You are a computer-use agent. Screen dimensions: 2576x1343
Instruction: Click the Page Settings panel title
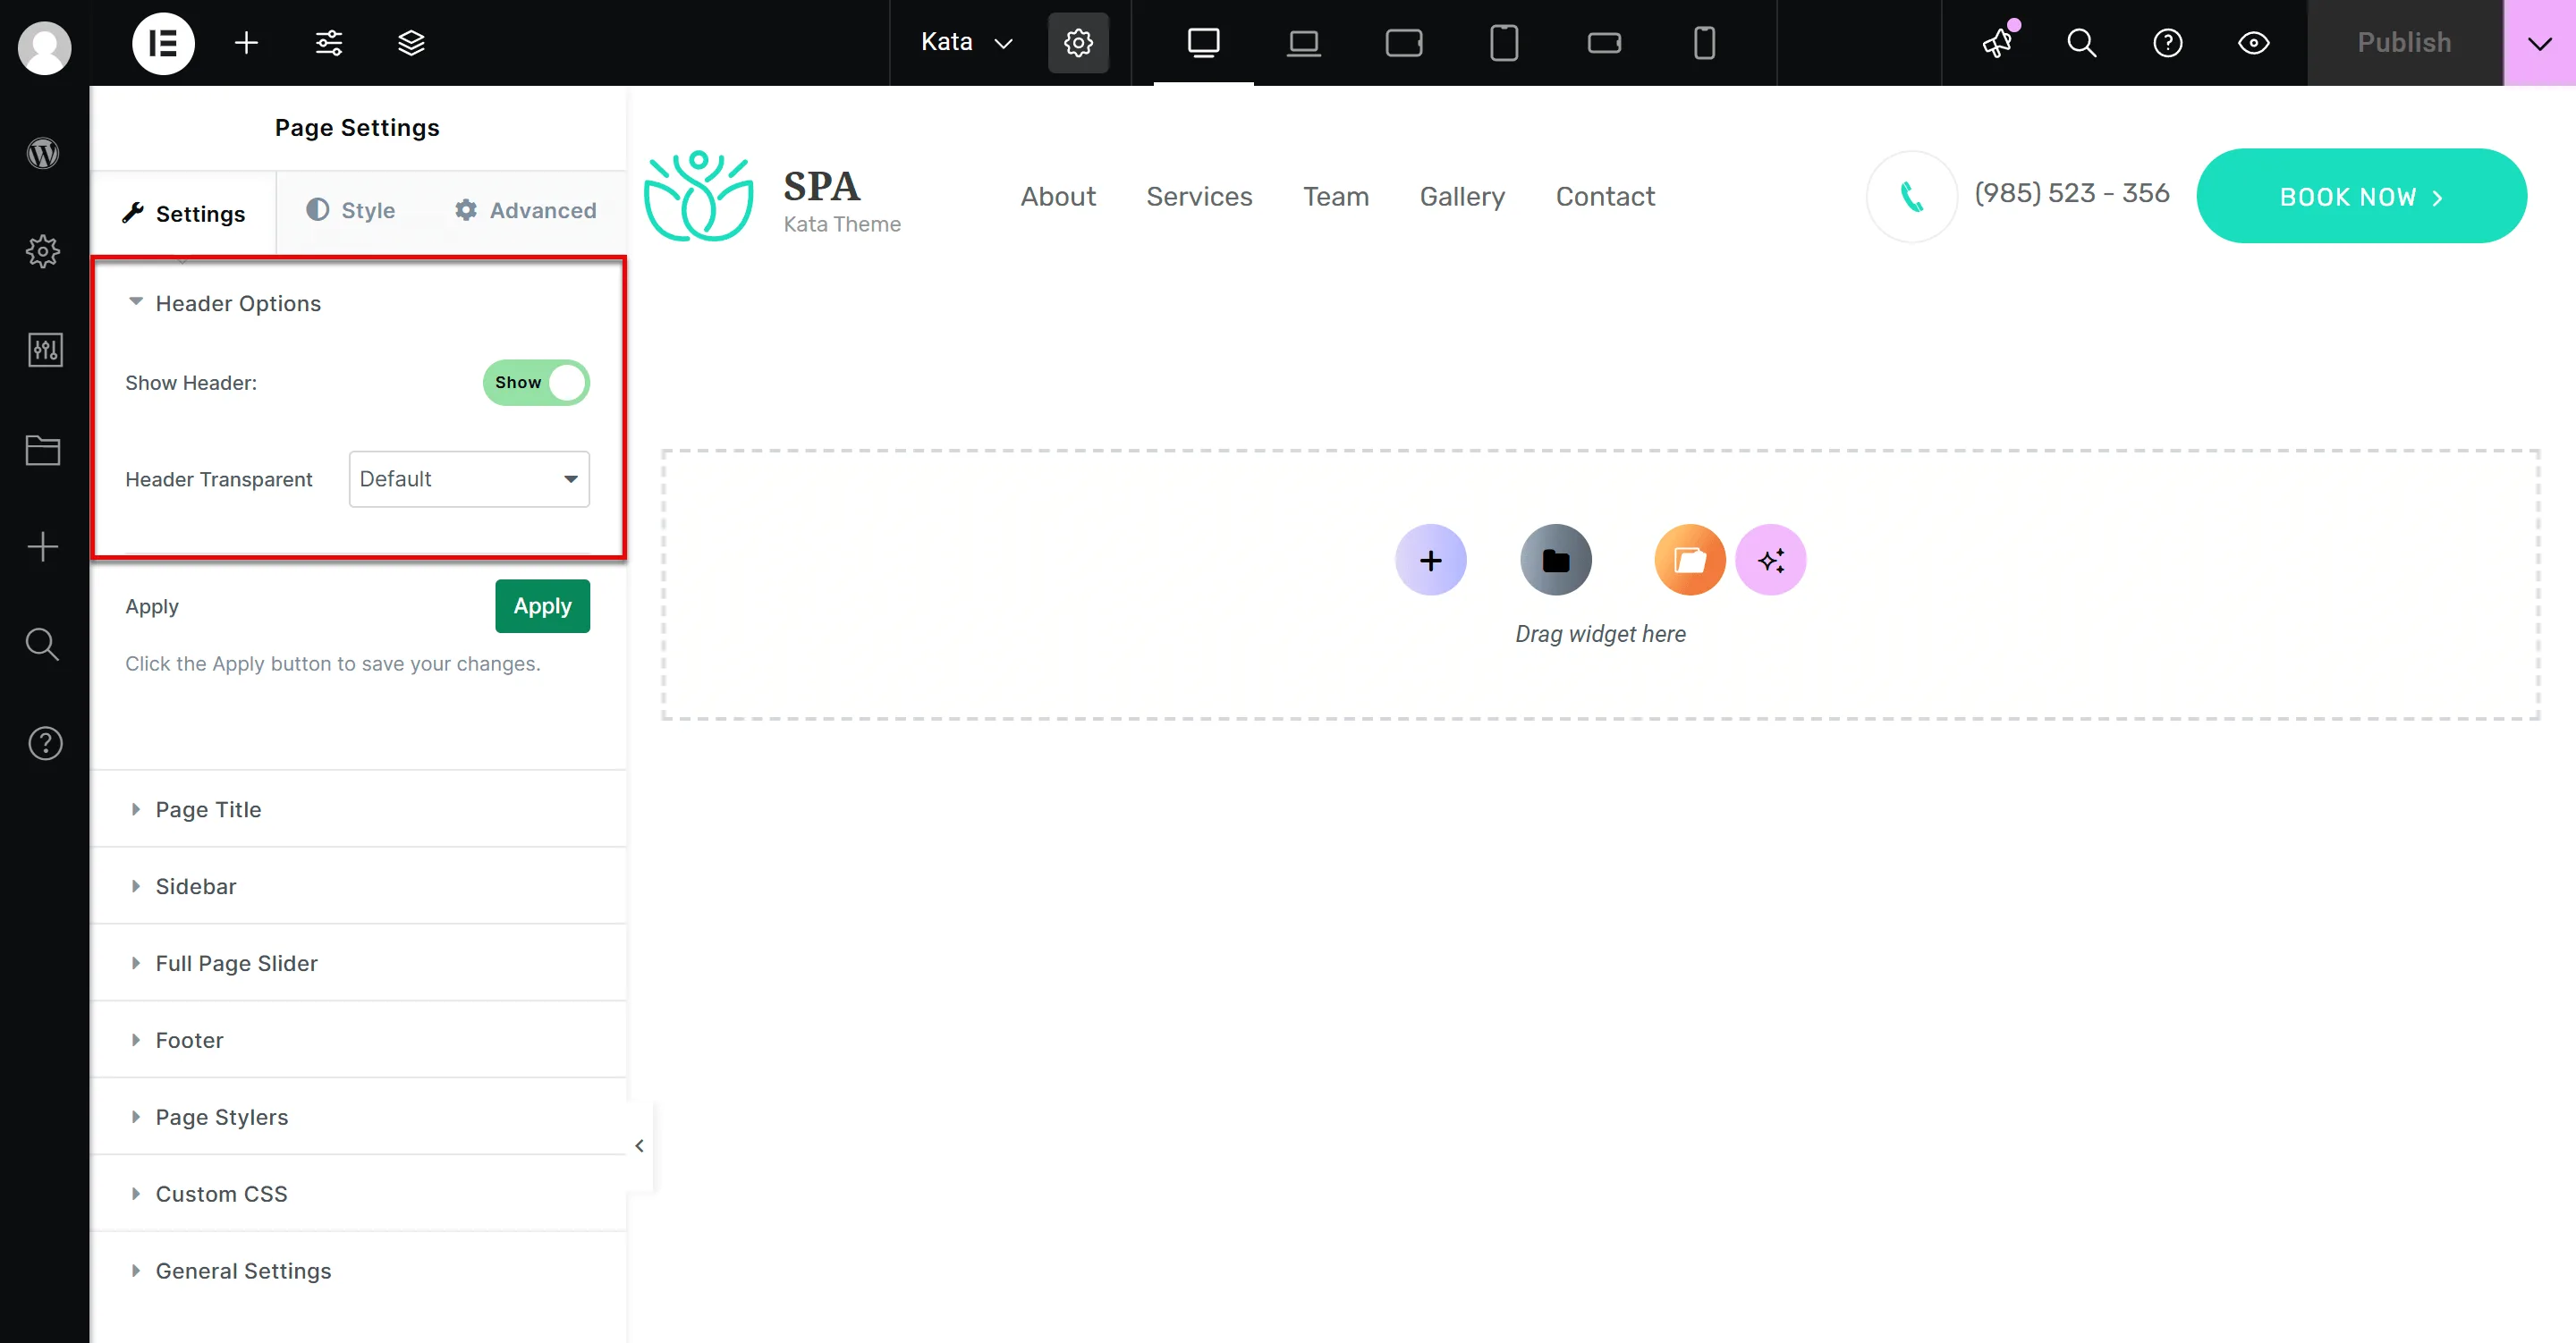[357, 128]
